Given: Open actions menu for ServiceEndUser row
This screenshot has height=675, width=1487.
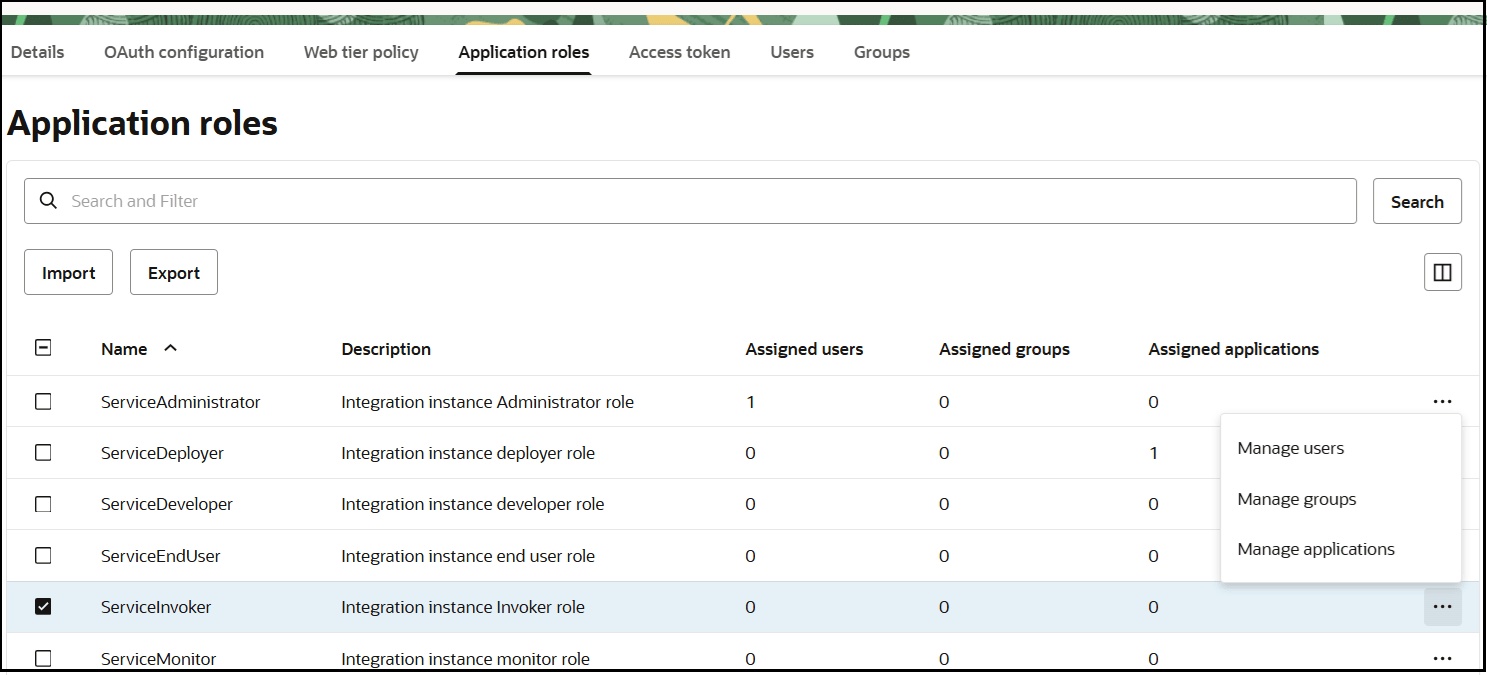Looking at the screenshot, I should (x=1442, y=555).
